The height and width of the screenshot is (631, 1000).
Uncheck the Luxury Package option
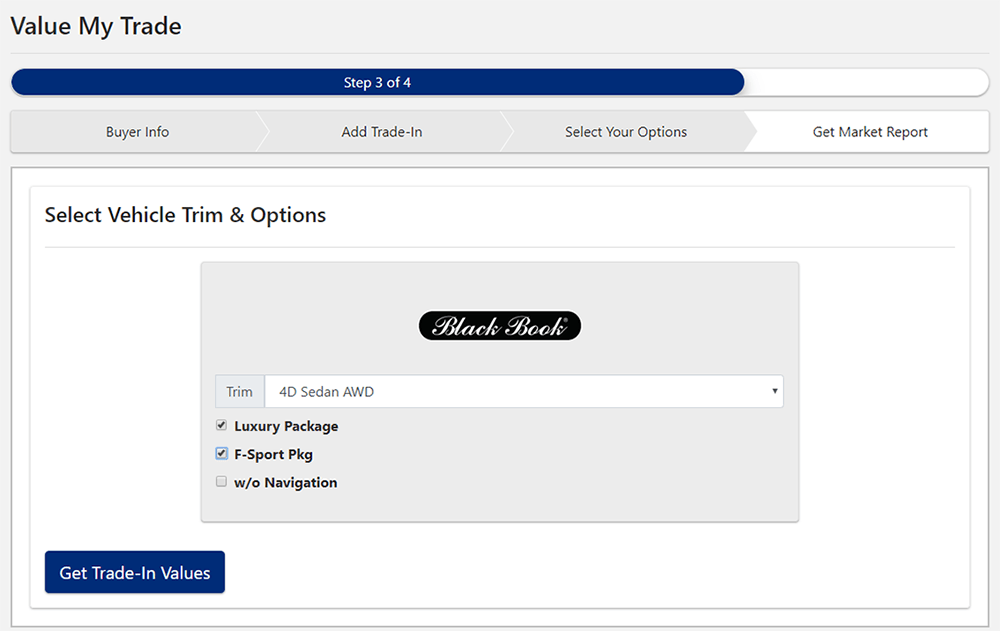[x=221, y=425]
